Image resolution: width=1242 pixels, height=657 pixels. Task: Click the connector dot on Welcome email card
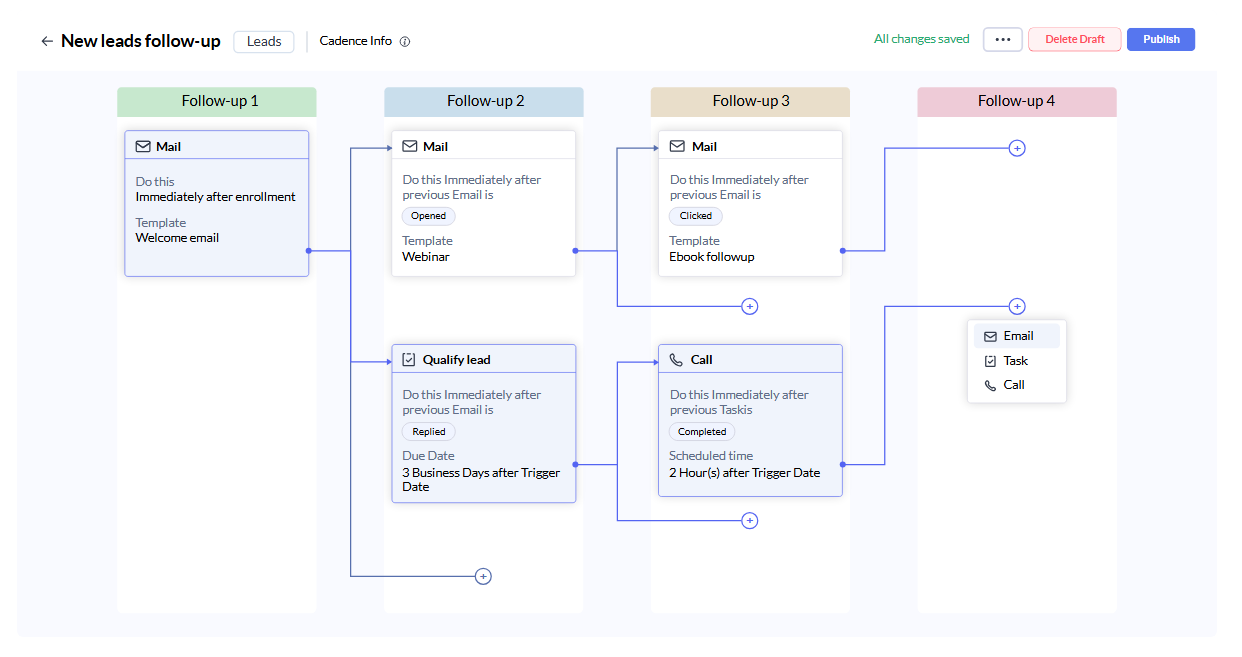pos(309,251)
